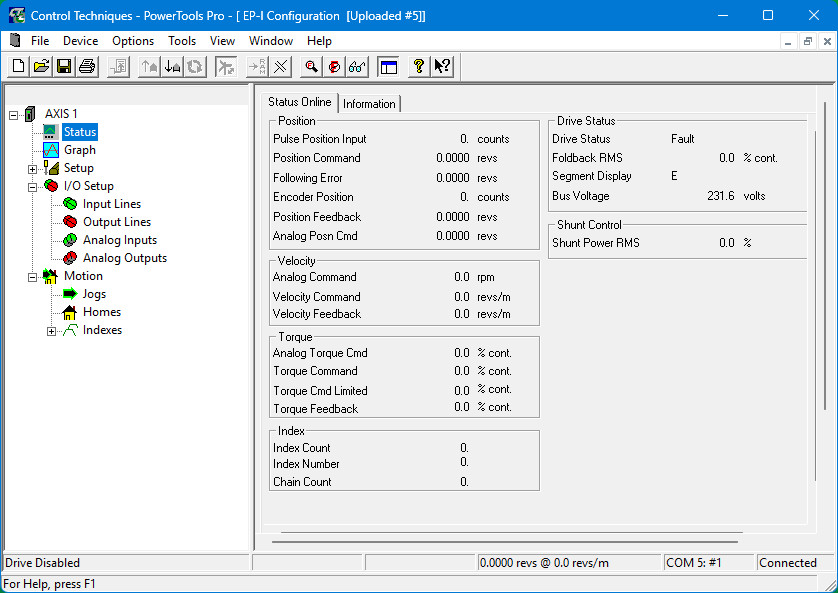Select Setup node in tree
This screenshot has height=593, width=838.
[x=79, y=168]
